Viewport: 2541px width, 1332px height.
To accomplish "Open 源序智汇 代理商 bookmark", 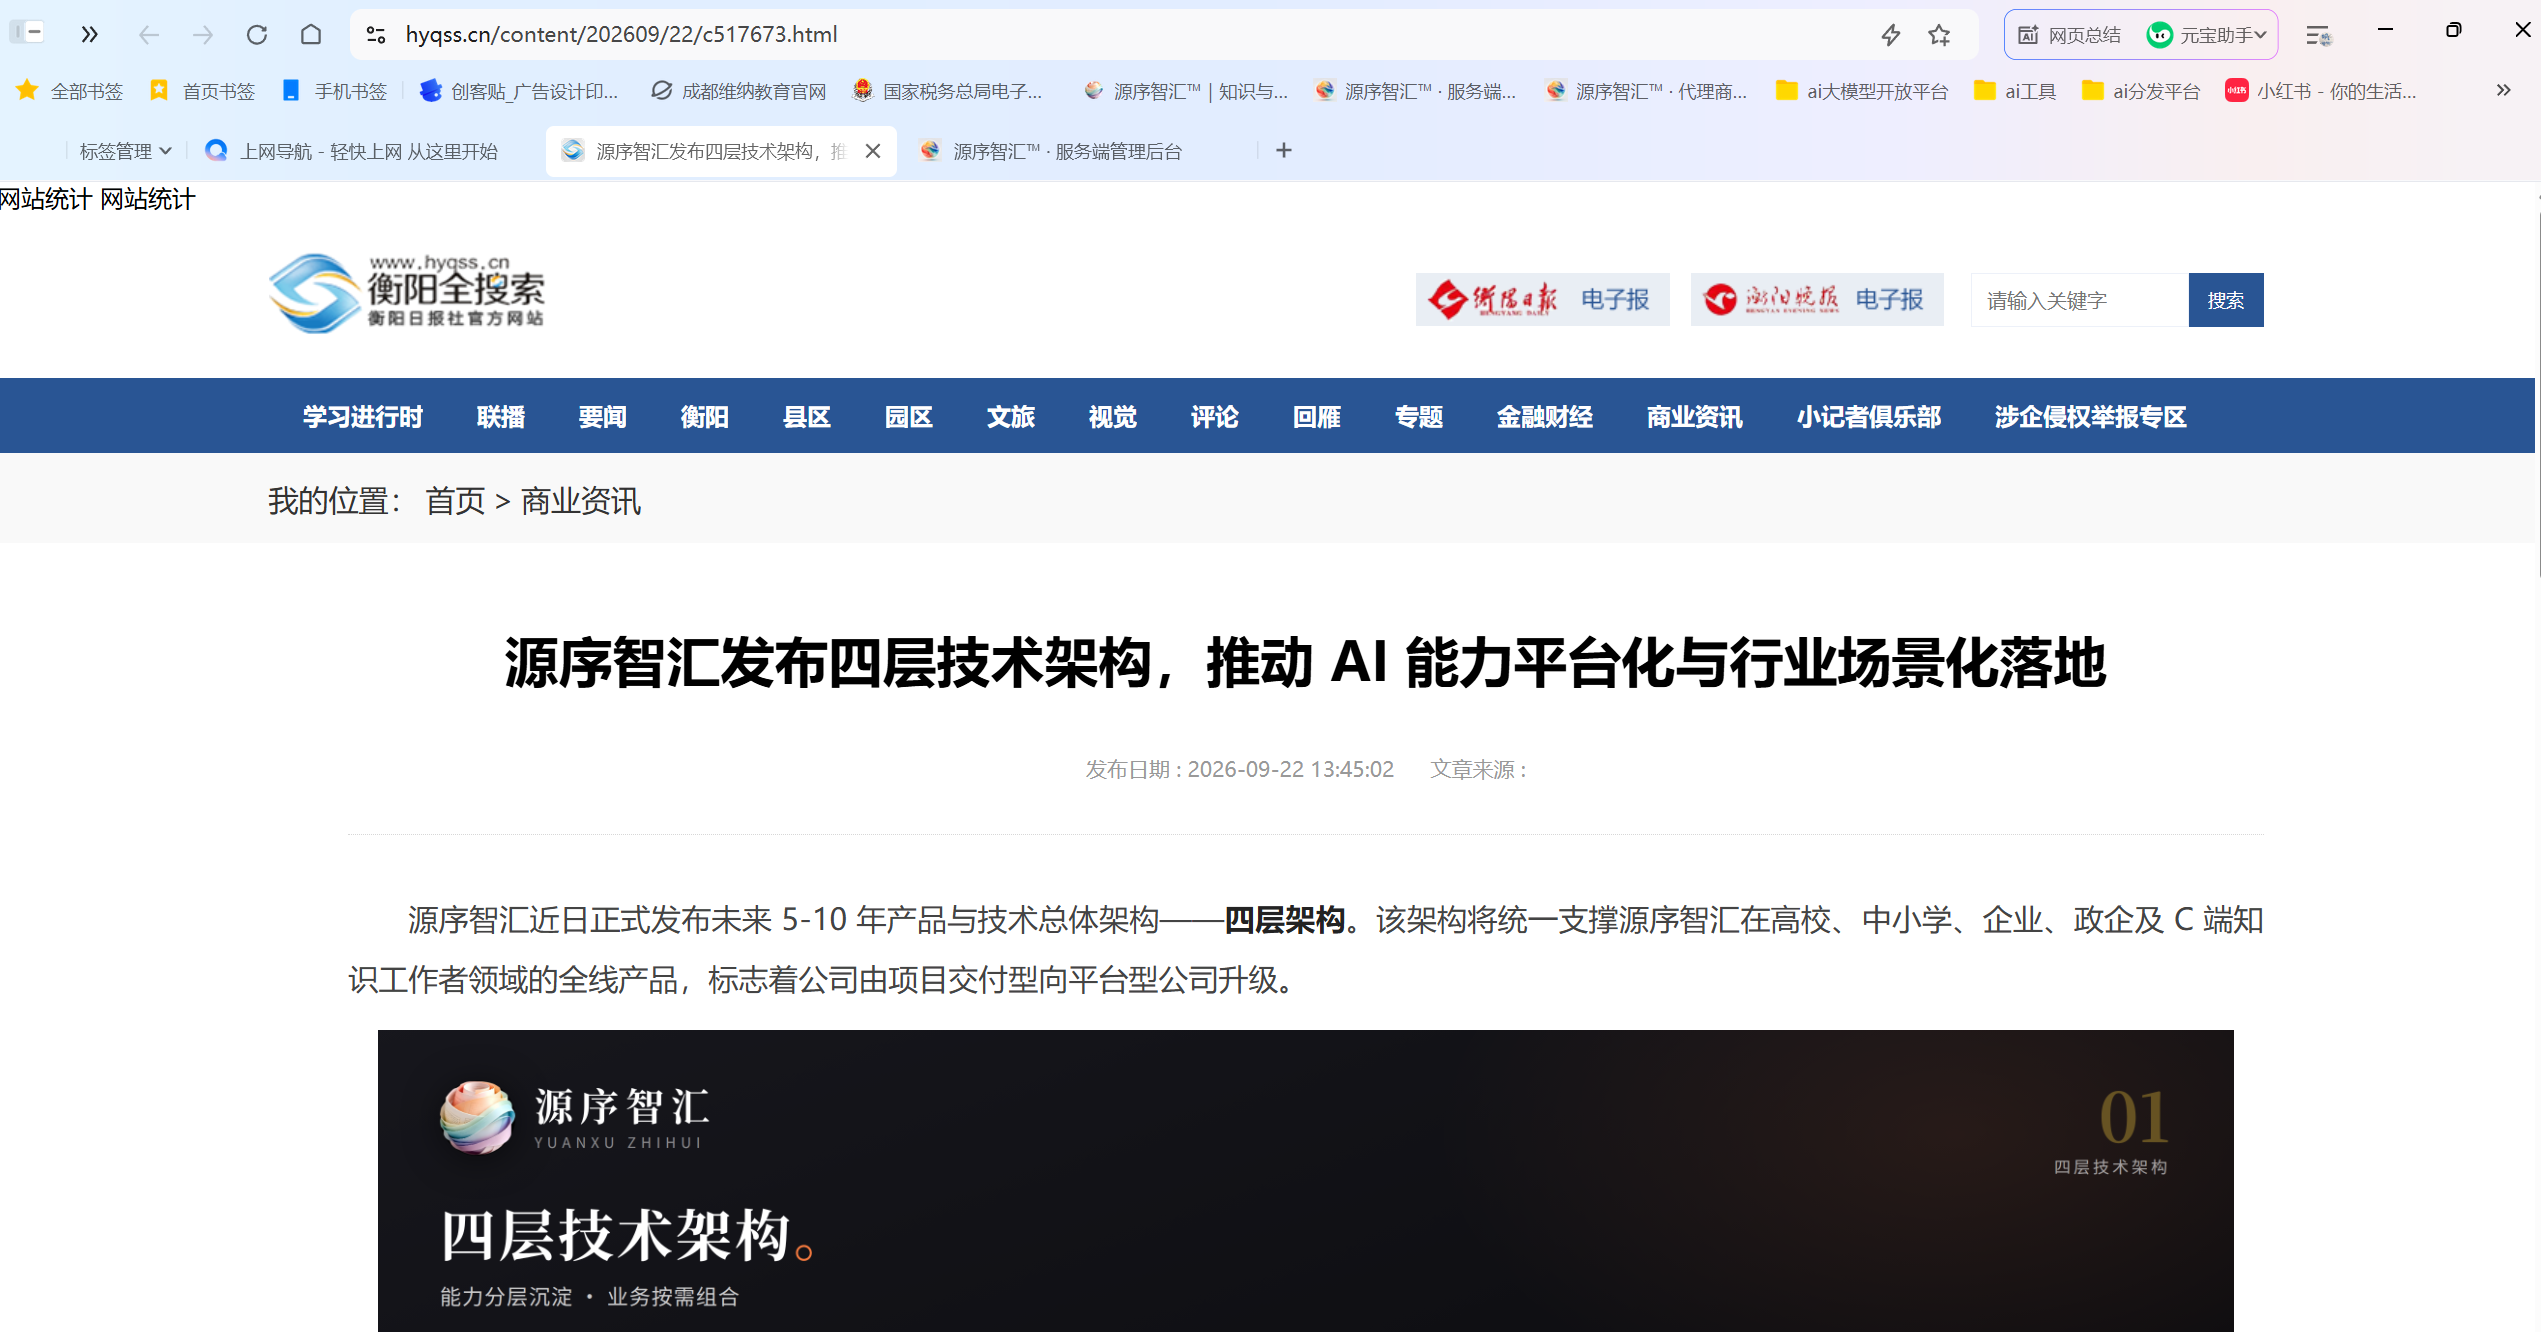I will pyautogui.click(x=1646, y=91).
